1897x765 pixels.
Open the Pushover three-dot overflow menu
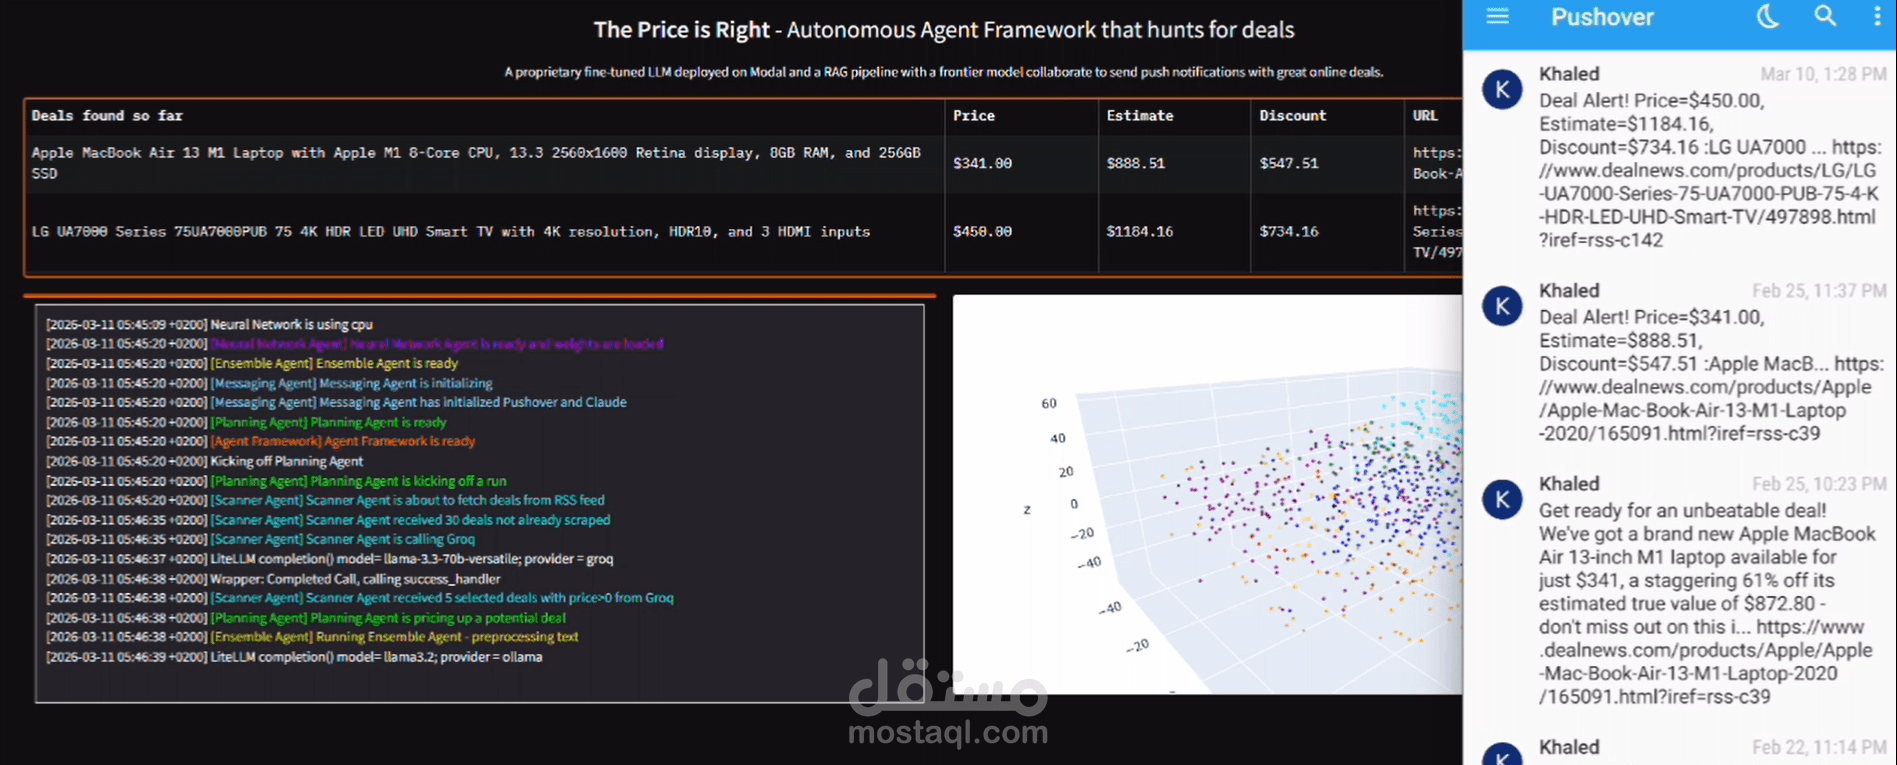point(1876,16)
